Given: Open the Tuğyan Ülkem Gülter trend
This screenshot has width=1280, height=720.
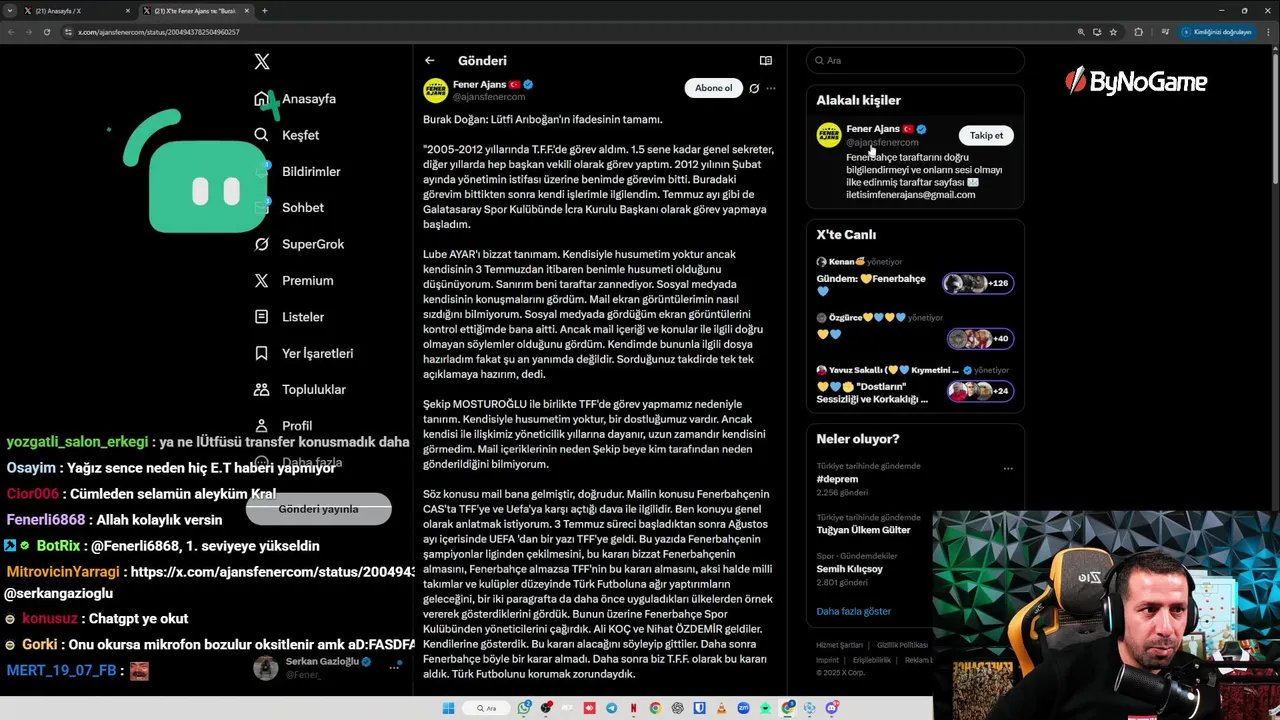Looking at the screenshot, I should (863, 530).
